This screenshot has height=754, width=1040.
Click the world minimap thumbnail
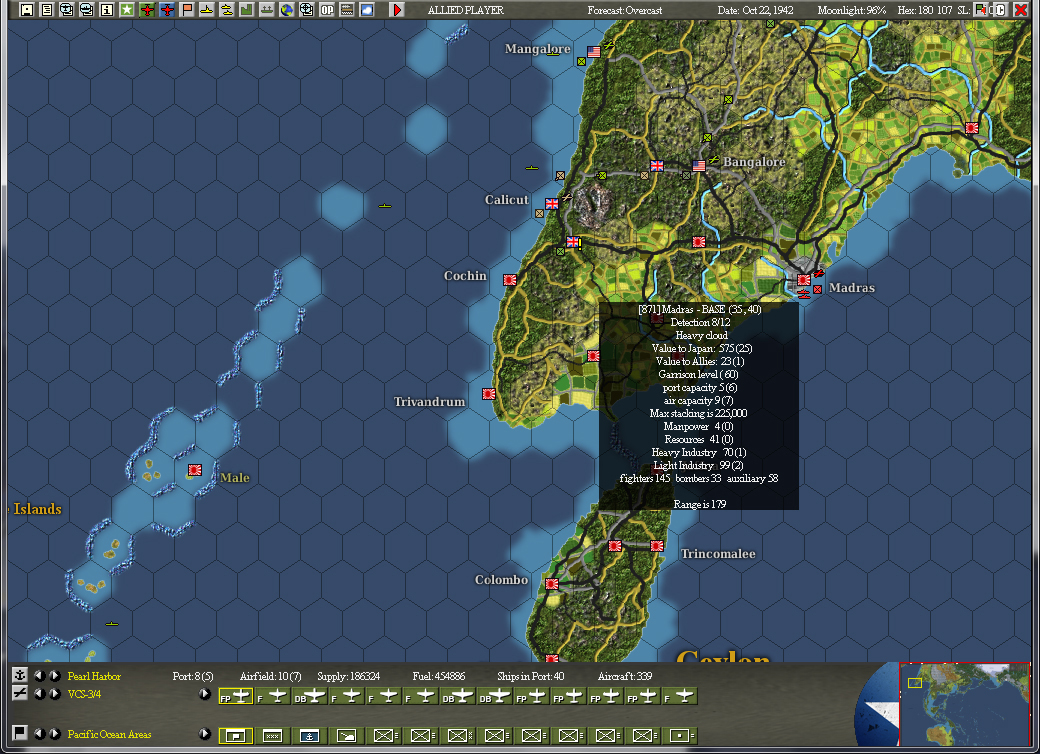pyautogui.click(x=964, y=704)
